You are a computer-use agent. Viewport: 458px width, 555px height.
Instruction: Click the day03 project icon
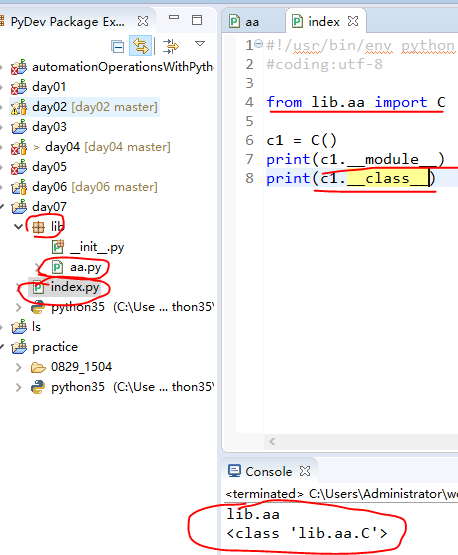pyautogui.click(x=19, y=127)
